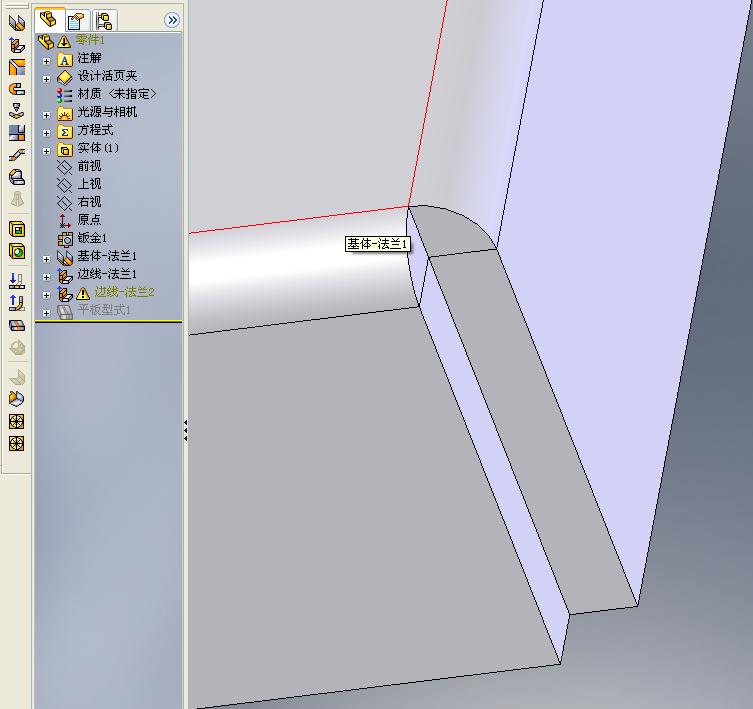This screenshot has width=753, height=709.
Task: Select the Sketched Bend tool
Action: tap(17, 111)
